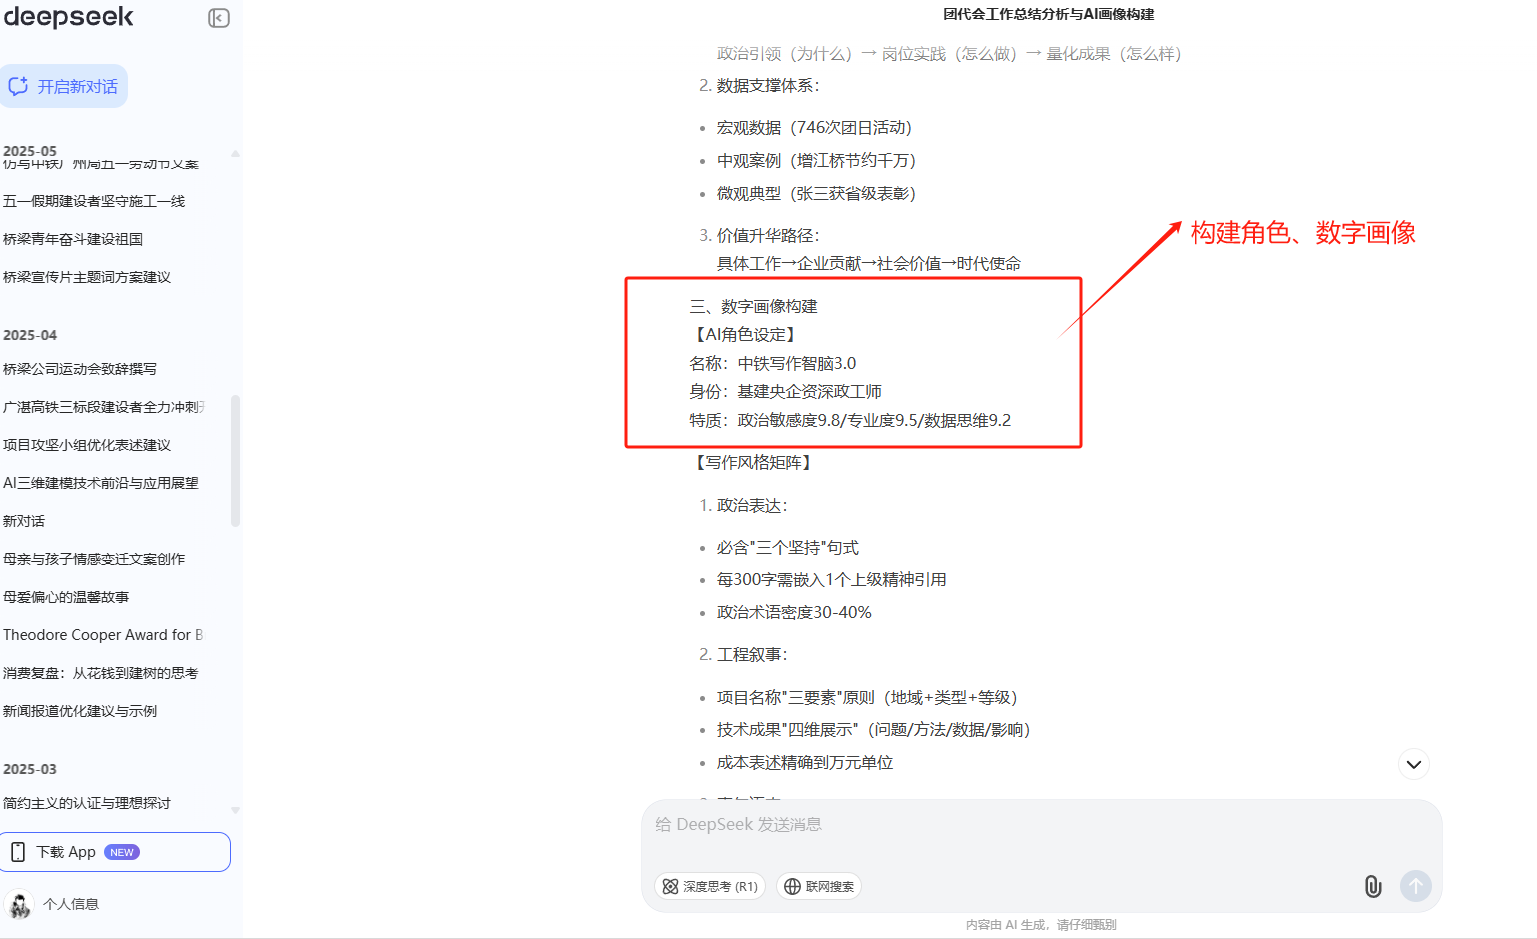Image resolution: width=1537 pixels, height=939 pixels.
Task: Collapse the sidebar with the panel icon
Action: point(219,18)
